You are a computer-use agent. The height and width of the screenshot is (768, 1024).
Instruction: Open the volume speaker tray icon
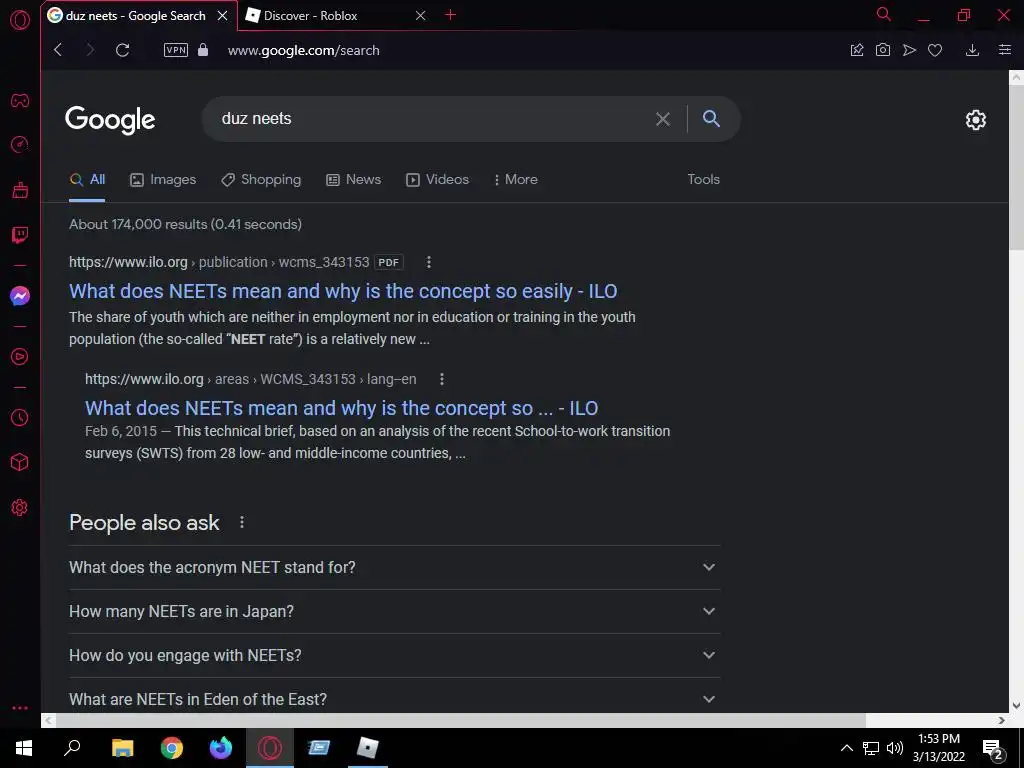tap(895, 748)
